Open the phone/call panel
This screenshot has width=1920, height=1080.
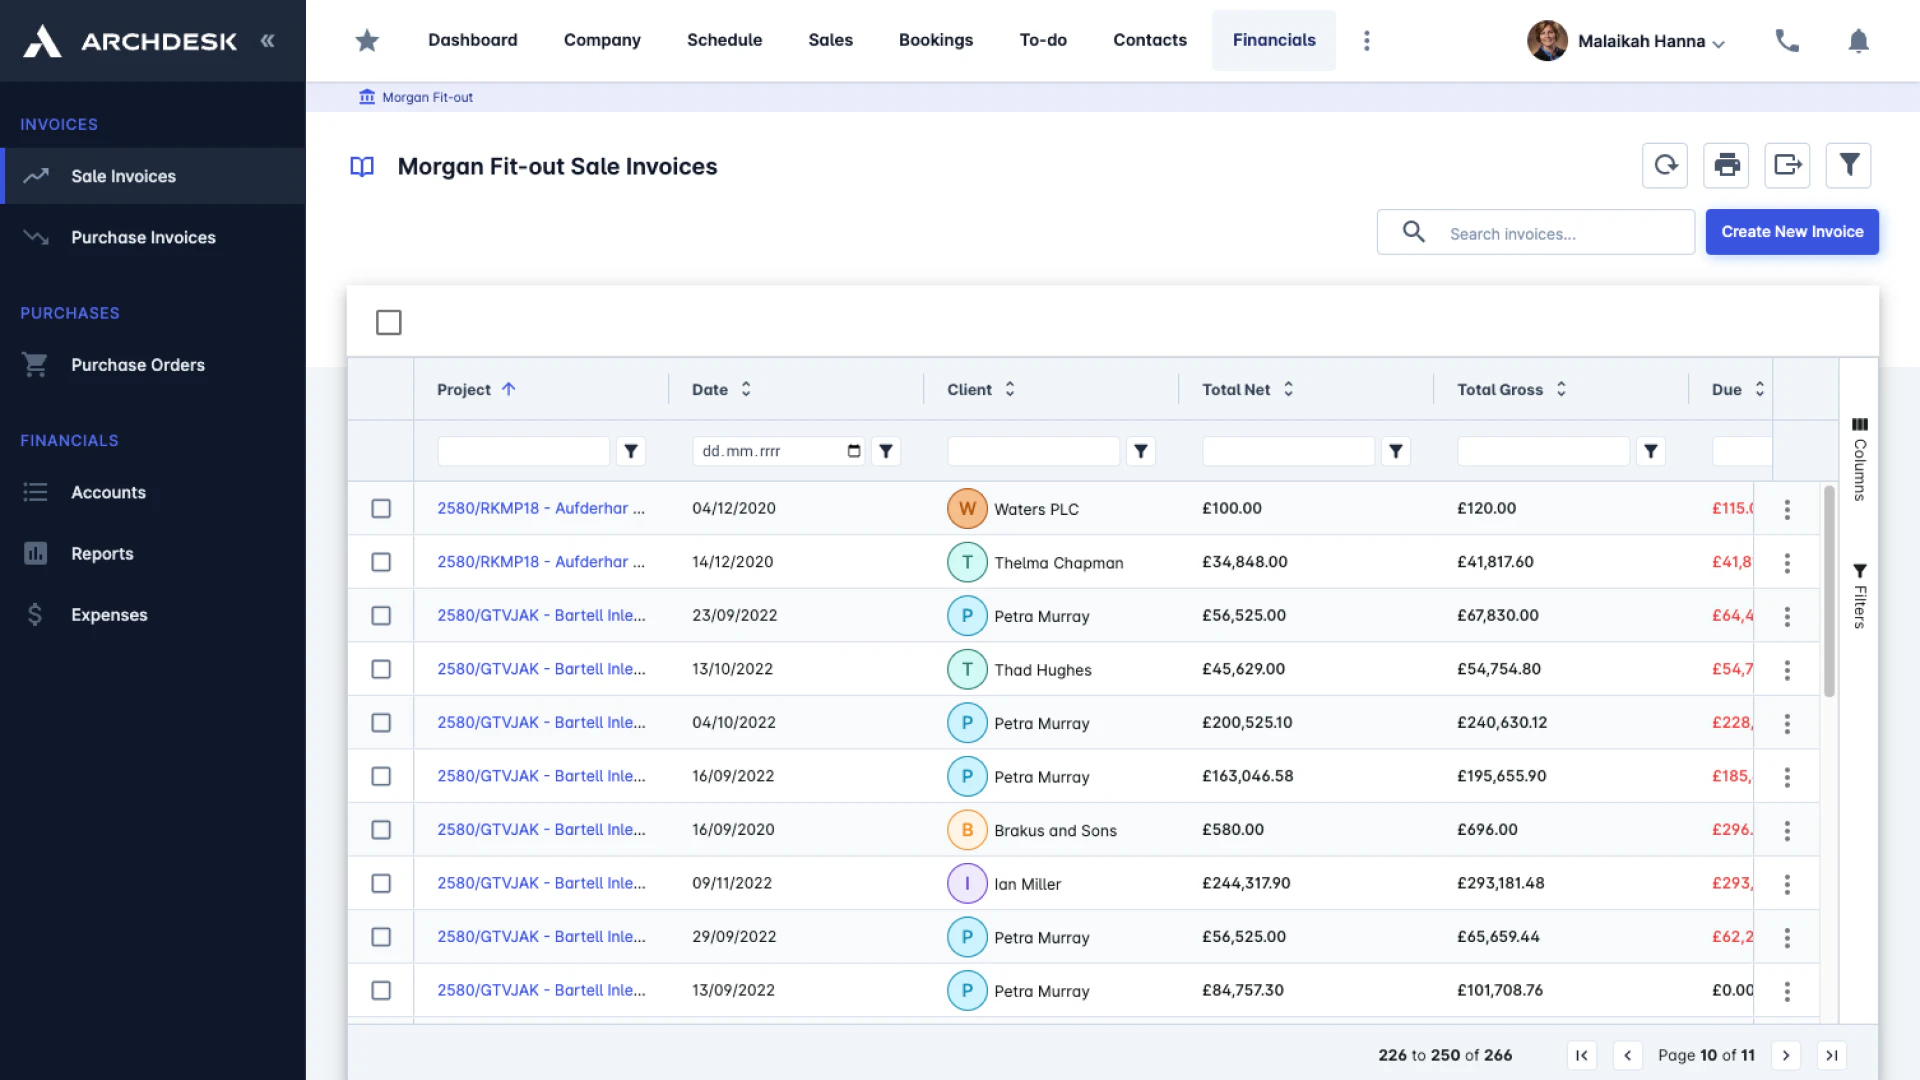click(x=1787, y=41)
